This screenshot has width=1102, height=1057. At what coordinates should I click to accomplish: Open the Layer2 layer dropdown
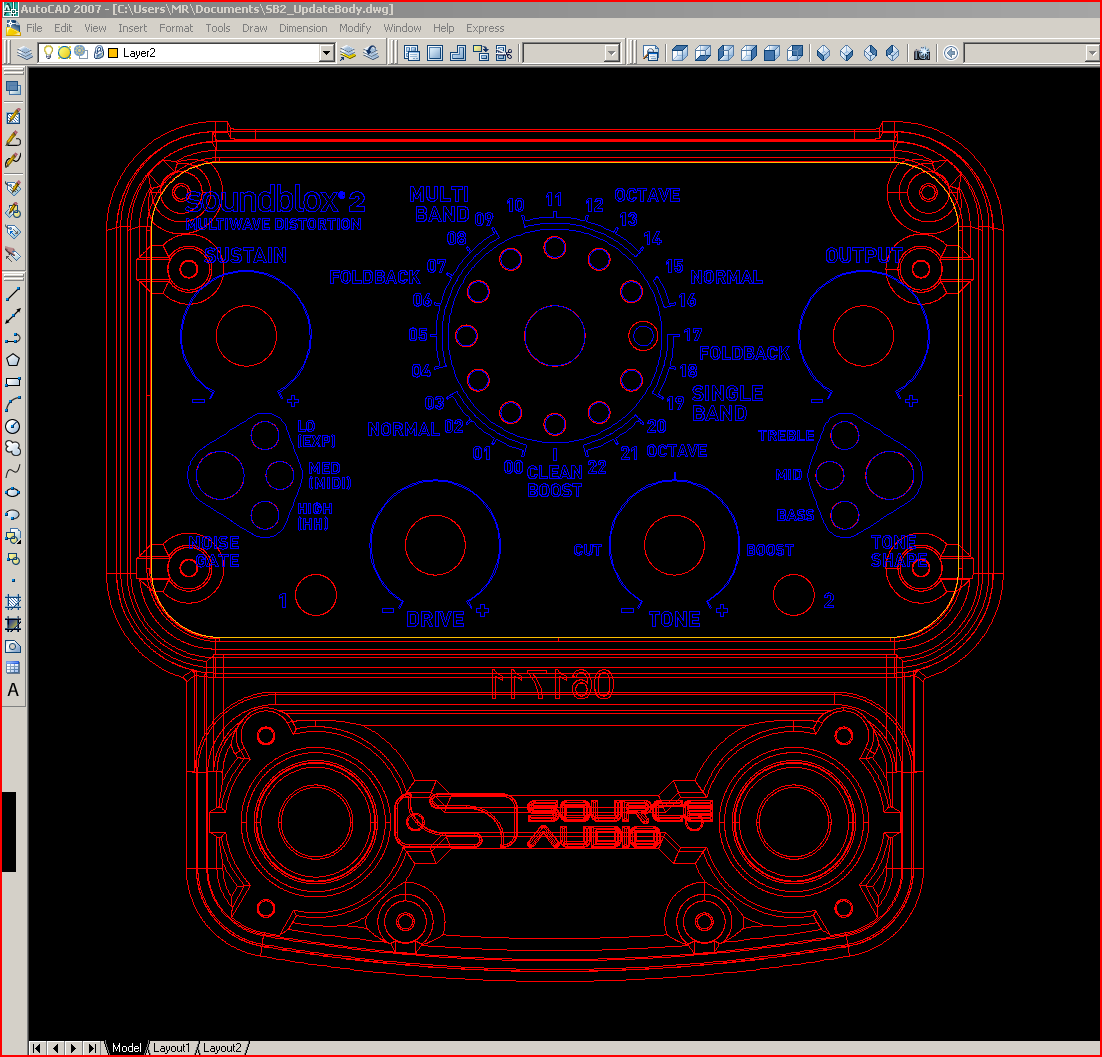[326, 53]
